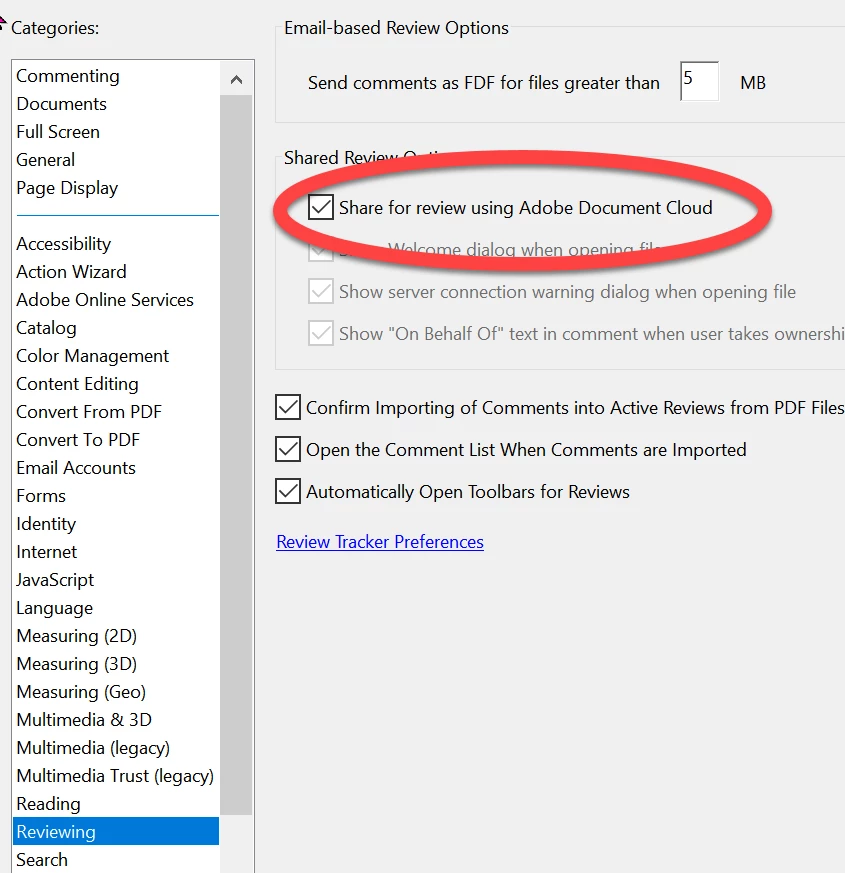Choose Convert To PDF category

click(78, 439)
